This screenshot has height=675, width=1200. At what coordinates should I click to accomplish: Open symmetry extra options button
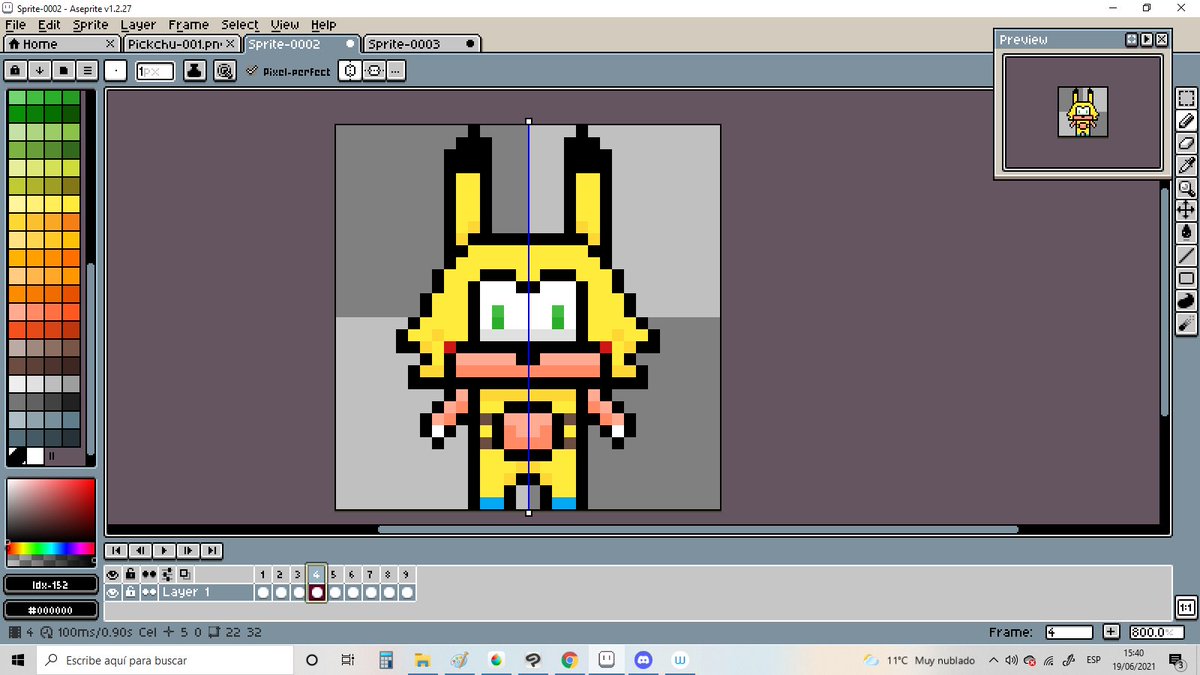coord(396,70)
